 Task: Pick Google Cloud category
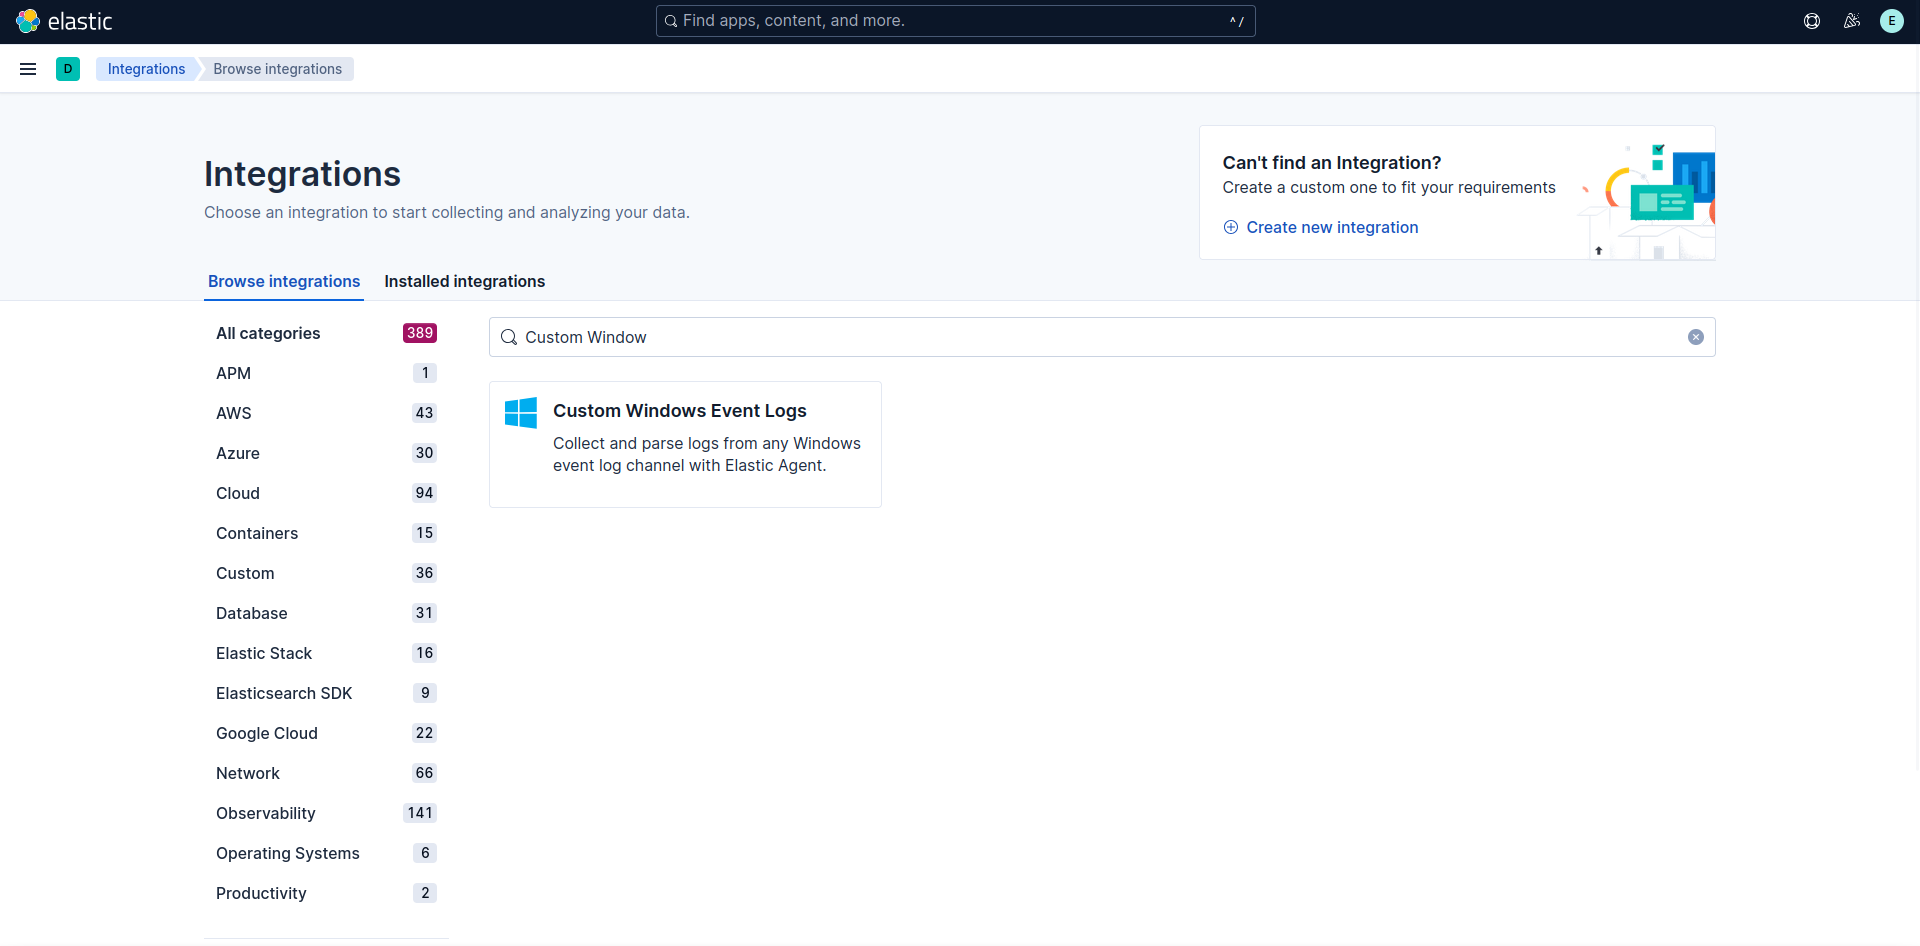(326, 733)
